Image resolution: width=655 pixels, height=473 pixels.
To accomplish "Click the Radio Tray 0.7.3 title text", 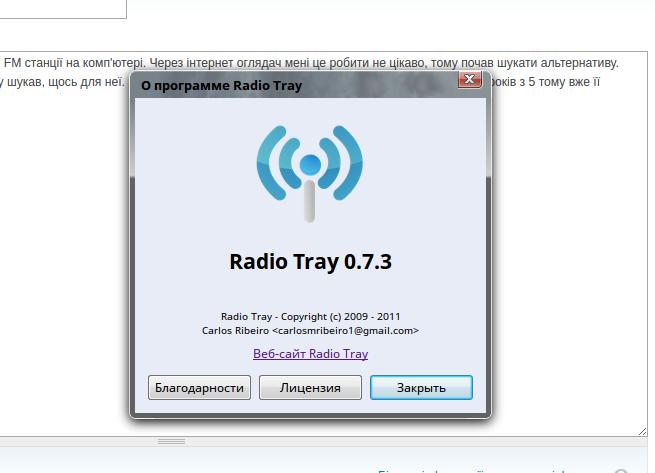I will pos(310,262).
